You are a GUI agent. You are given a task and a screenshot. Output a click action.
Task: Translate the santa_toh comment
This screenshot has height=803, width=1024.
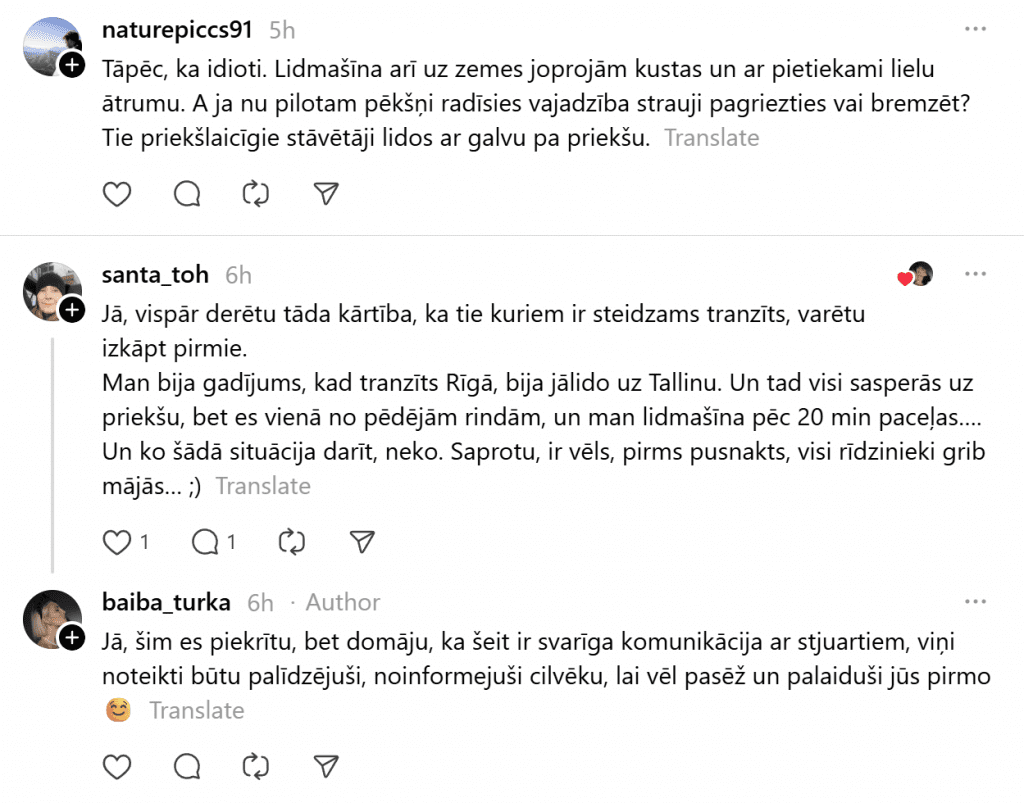tap(263, 486)
